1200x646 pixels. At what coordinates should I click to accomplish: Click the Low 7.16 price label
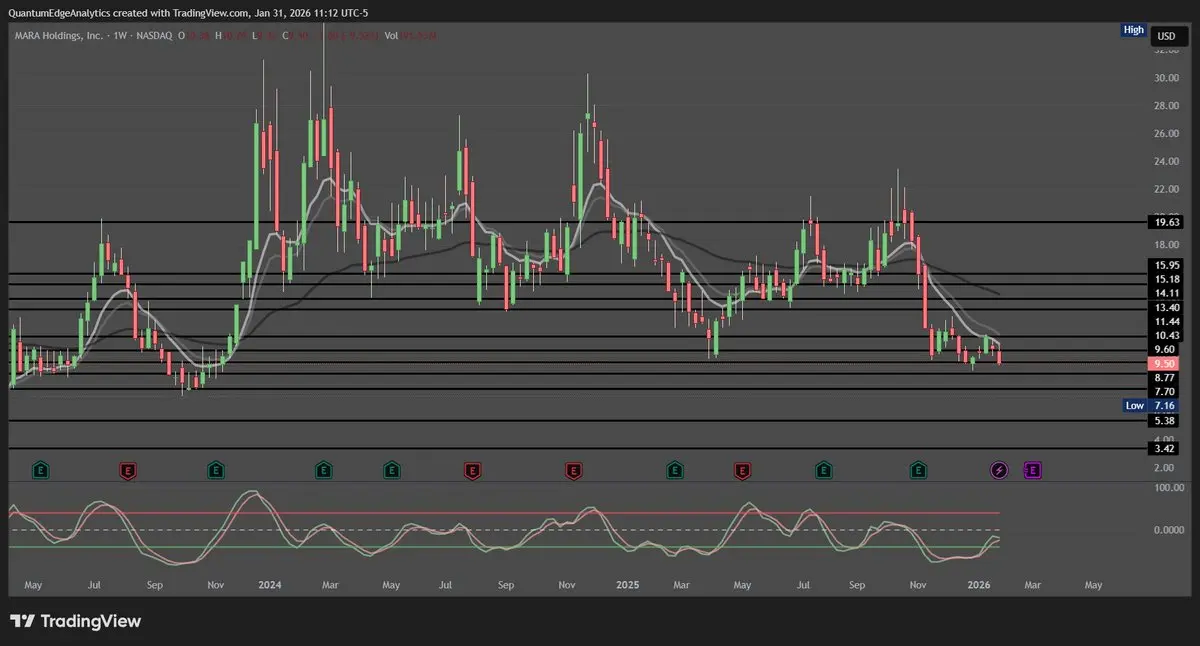pyautogui.click(x=1151, y=405)
